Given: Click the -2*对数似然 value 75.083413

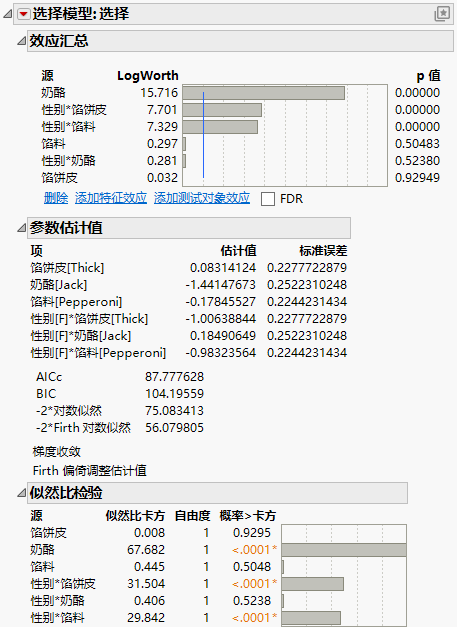Looking at the screenshot, I should click(174, 411).
